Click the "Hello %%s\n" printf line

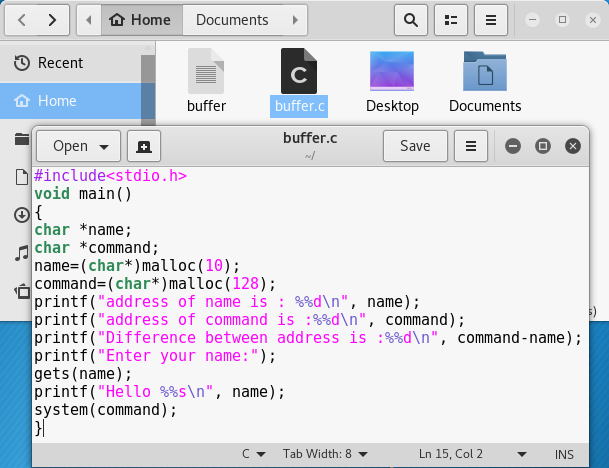click(159, 392)
